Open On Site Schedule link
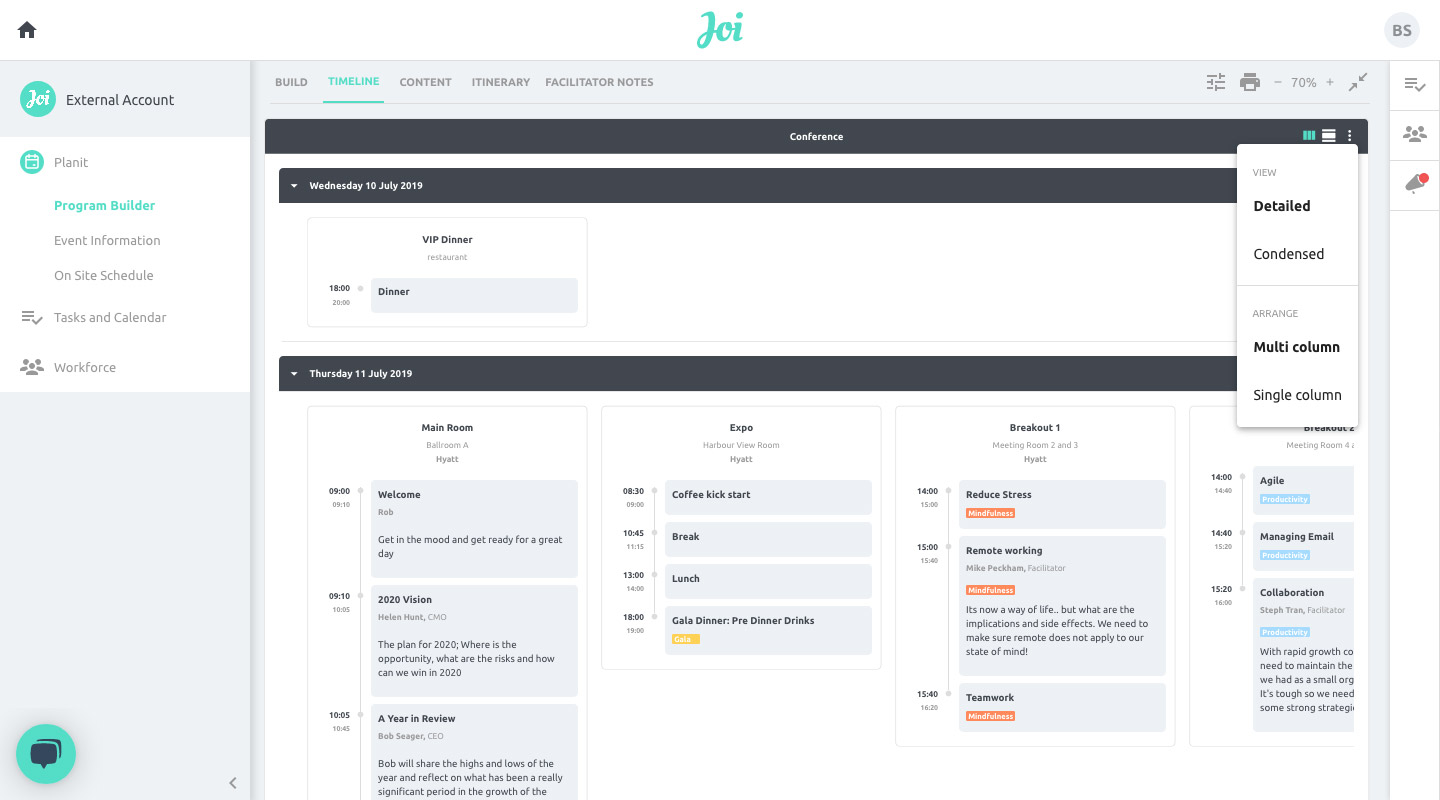 coord(104,275)
